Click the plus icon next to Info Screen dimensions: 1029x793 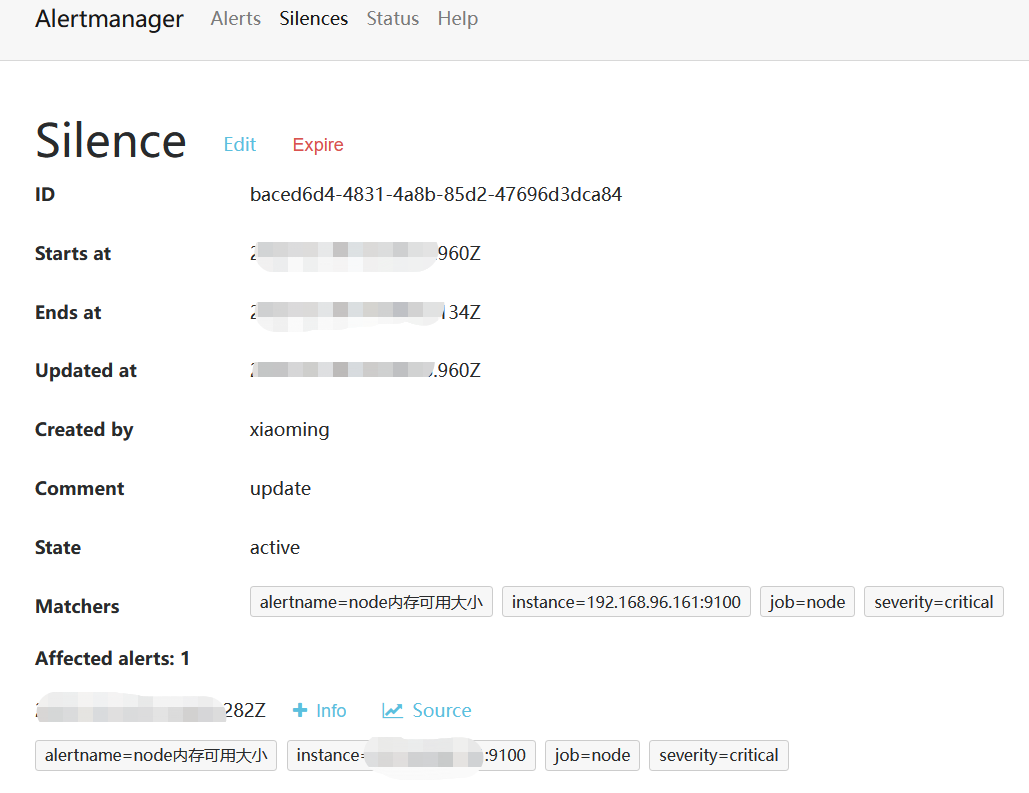click(x=300, y=710)
